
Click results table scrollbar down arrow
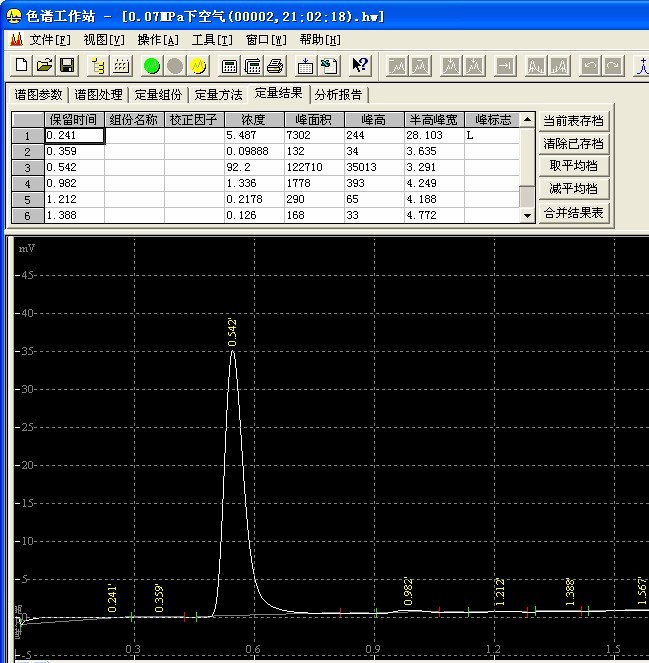click(528, 215)
